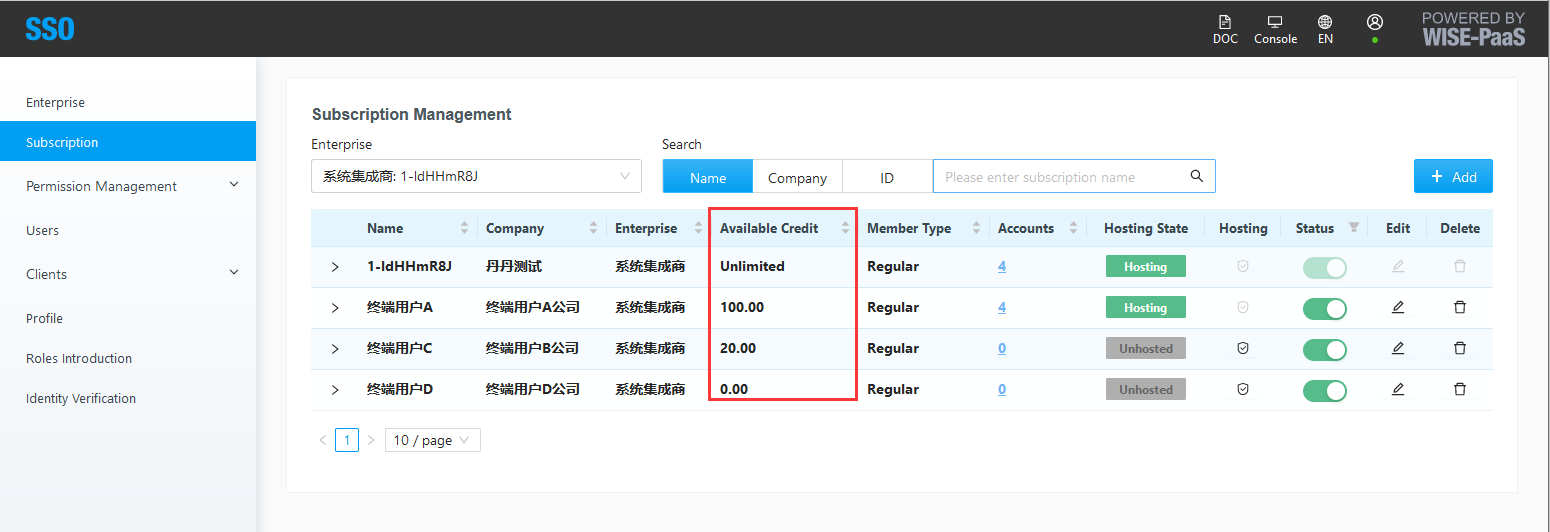Go to next page arrow
Screen dimensions: 1550x532
[371, 440]
